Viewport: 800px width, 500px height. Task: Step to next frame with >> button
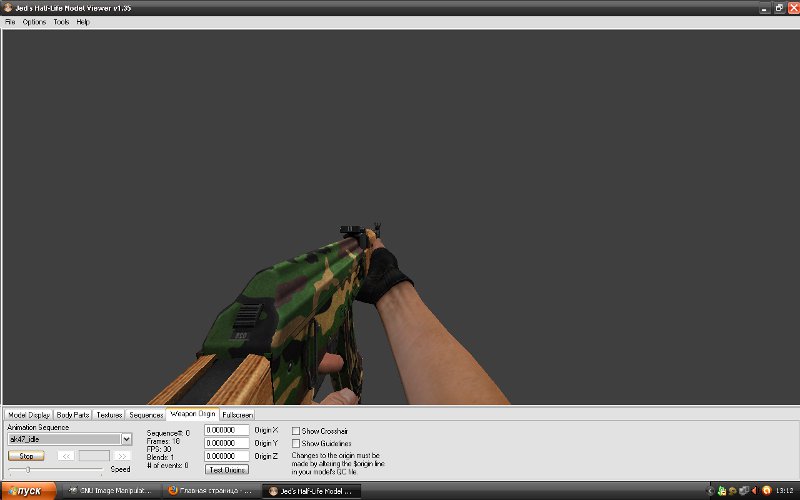[x=122, y=456]
